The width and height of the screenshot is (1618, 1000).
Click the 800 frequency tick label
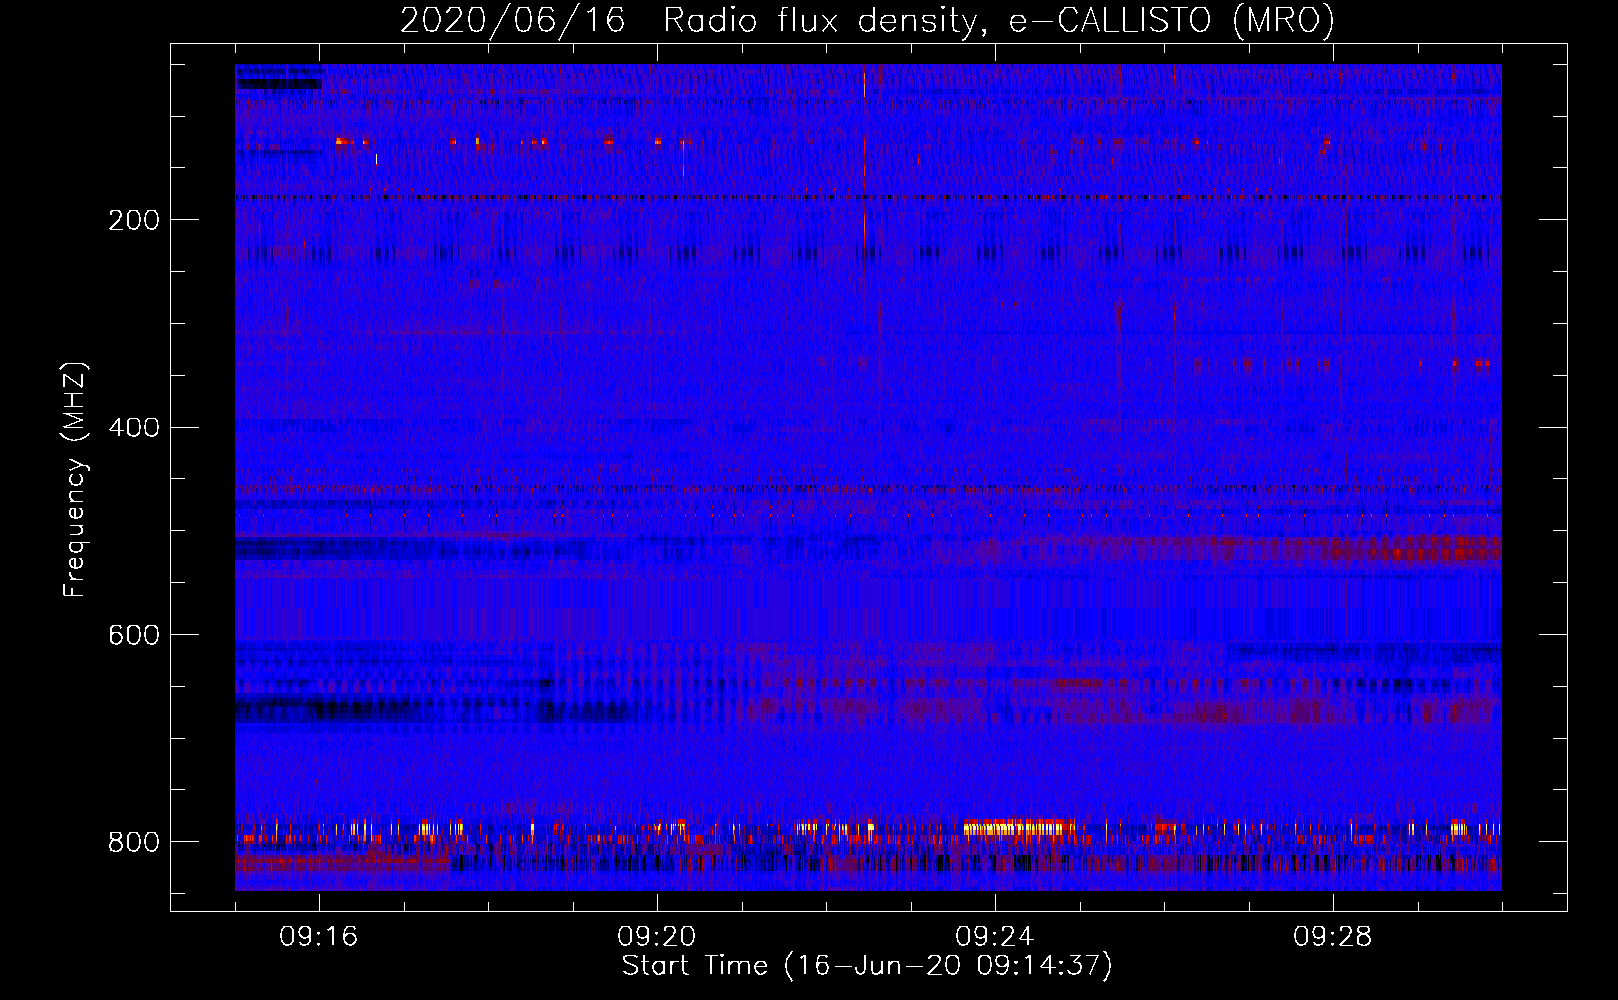coord(133,842)
